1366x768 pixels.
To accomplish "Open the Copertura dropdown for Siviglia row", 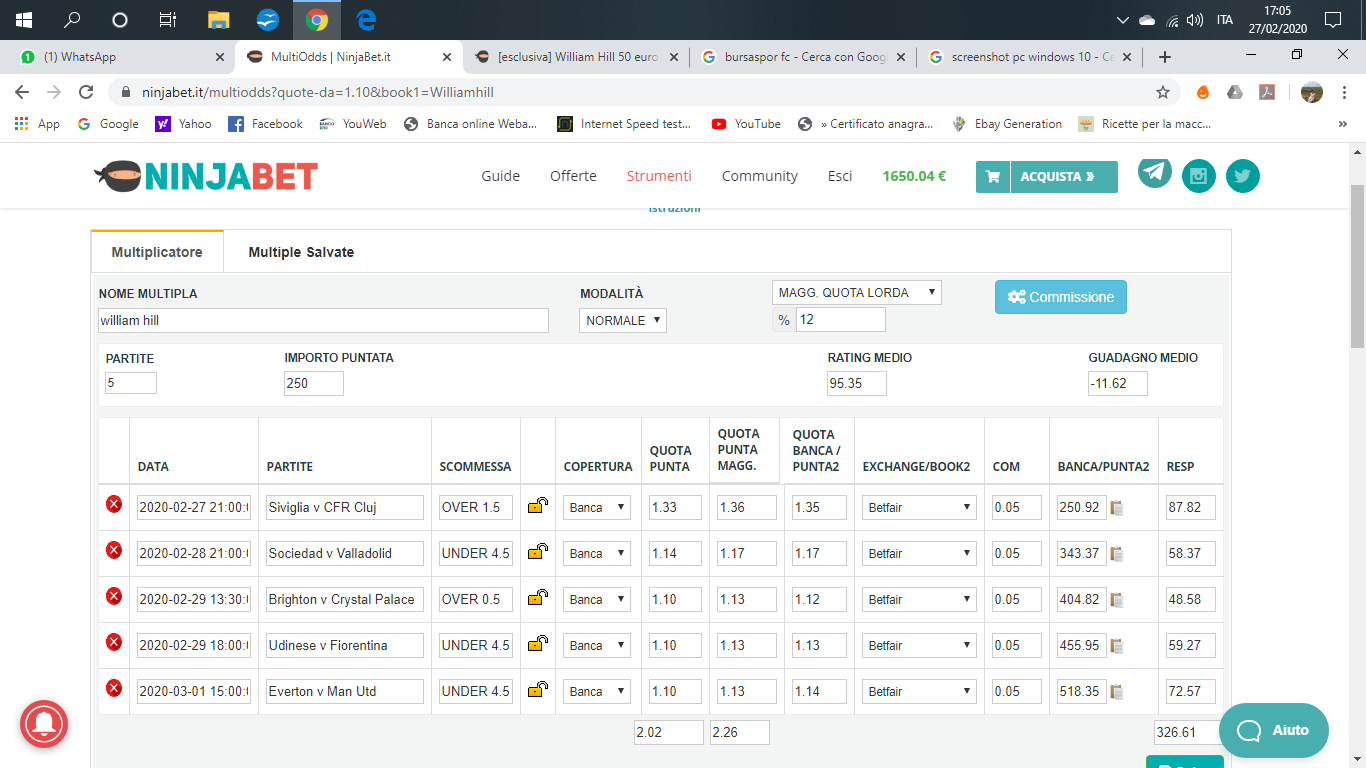I will pos(597,507).
